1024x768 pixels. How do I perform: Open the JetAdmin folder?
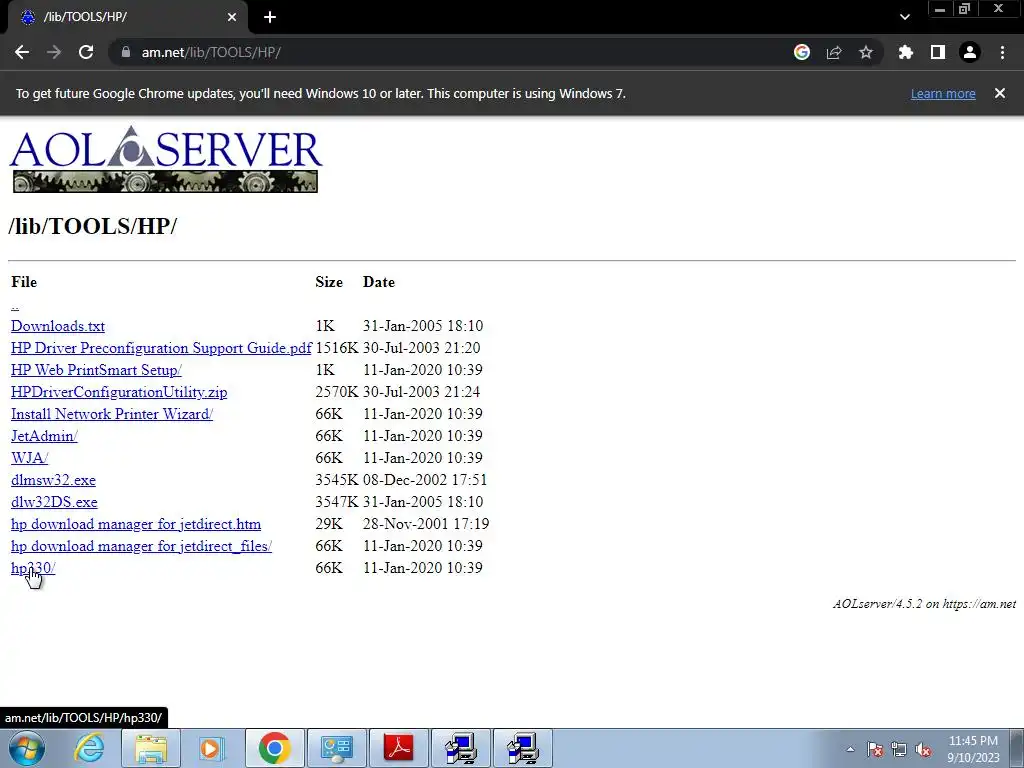coord(44,436)
